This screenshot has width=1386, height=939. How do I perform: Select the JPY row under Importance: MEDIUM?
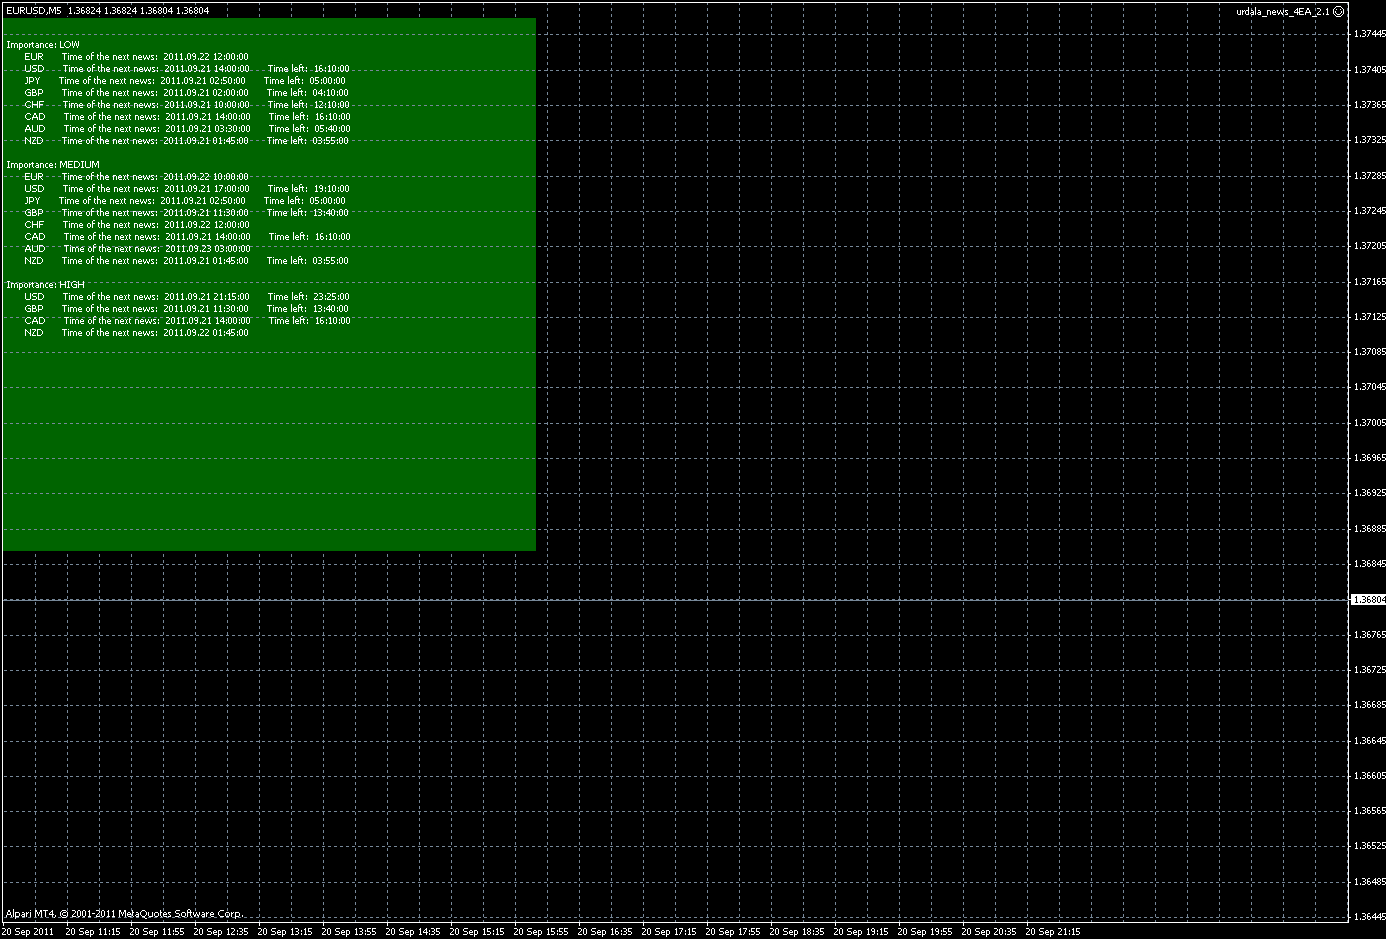185,201
